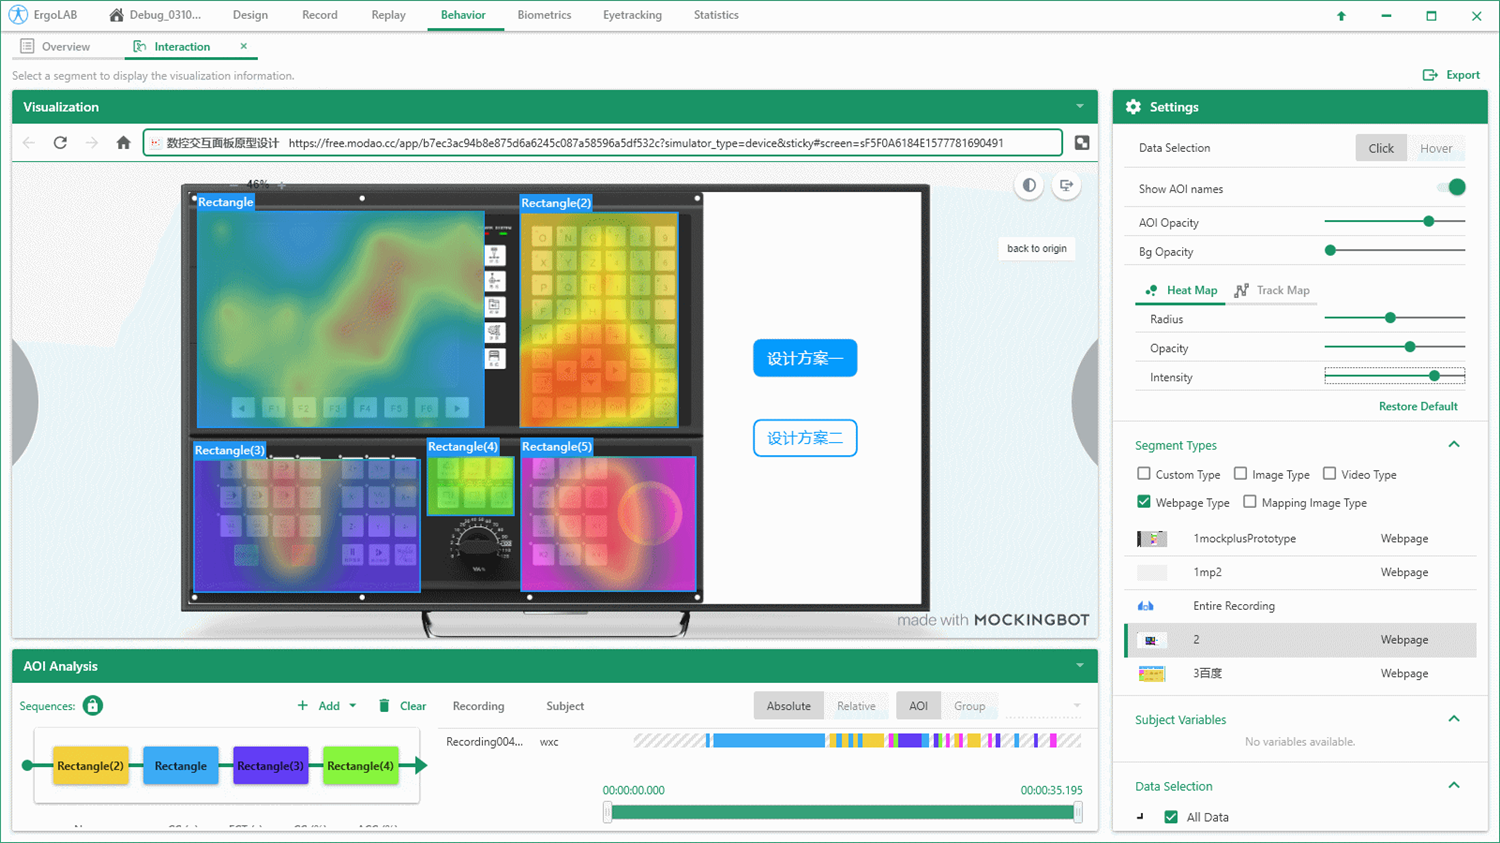Click Restore Default link

coord(1417,406)
